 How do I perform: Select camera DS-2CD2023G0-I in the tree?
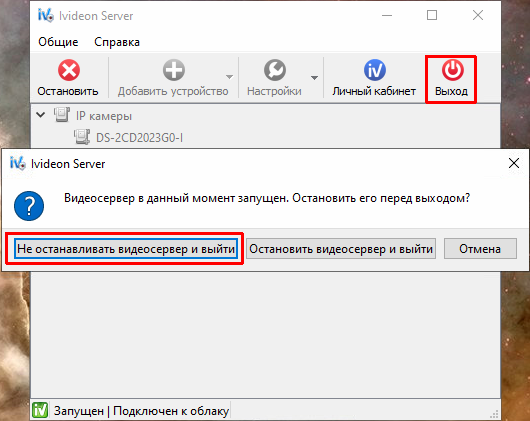[x=140, y=138]
